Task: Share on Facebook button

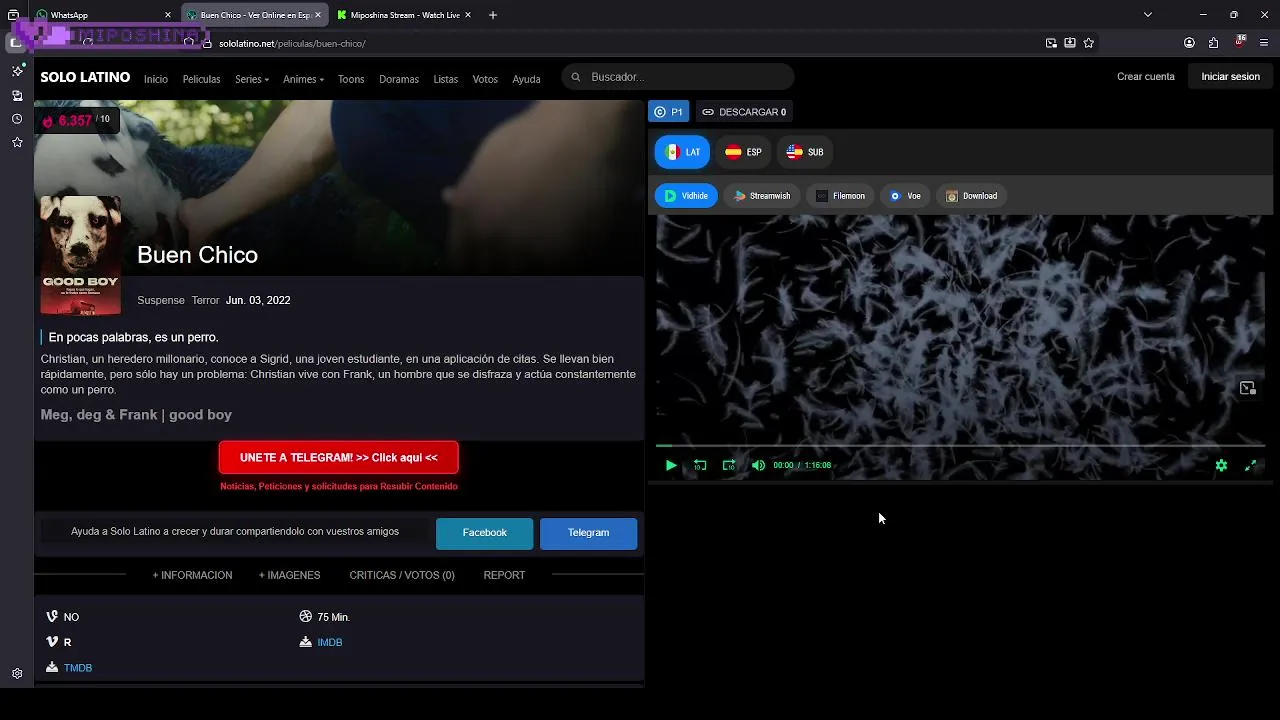Action: (485, 533)
